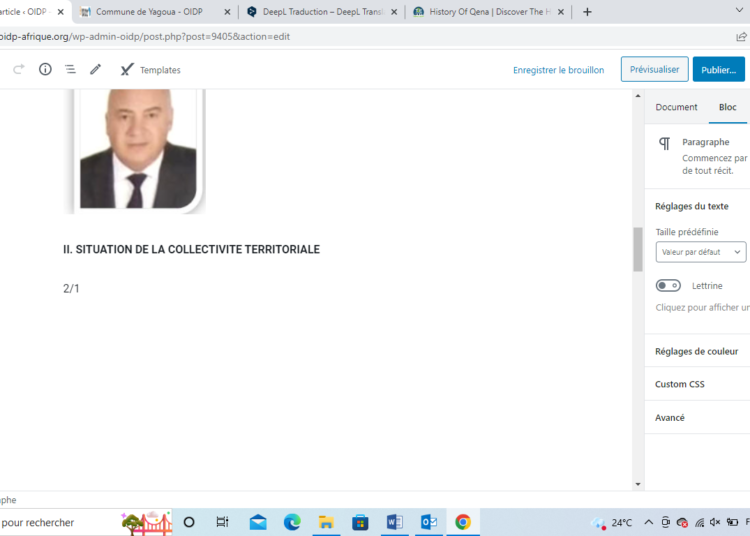Switch to the Document sidebar tab

676,107
